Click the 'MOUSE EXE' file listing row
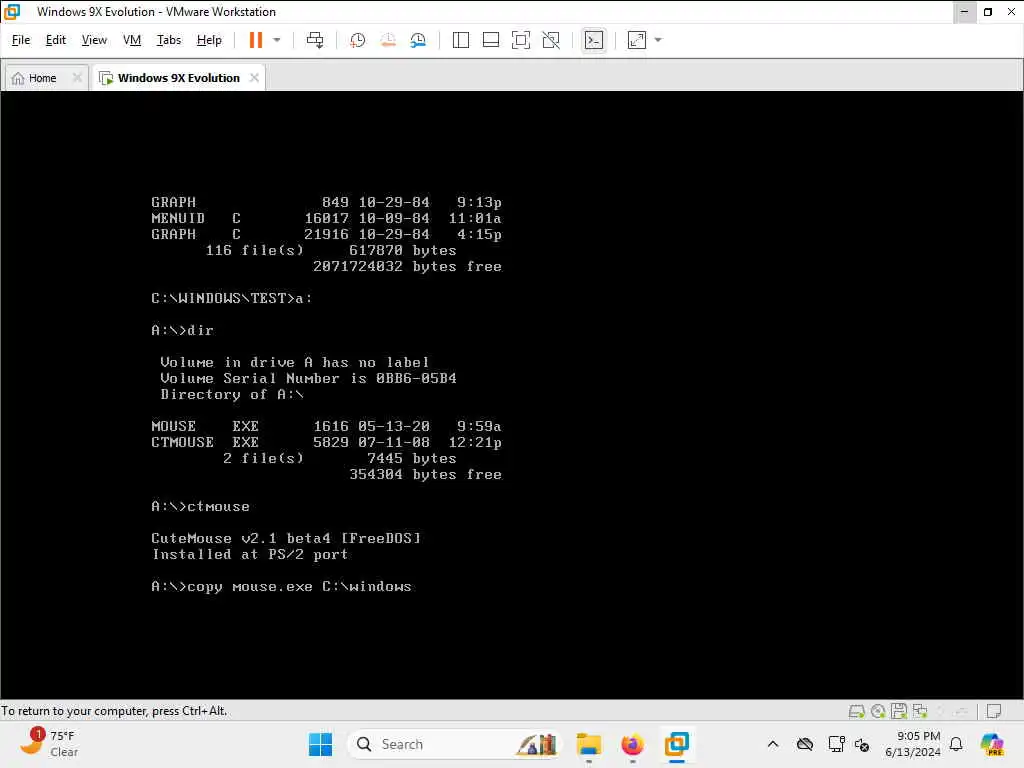Viewport: 1024px width, 768px height. (x=327, y=426)
